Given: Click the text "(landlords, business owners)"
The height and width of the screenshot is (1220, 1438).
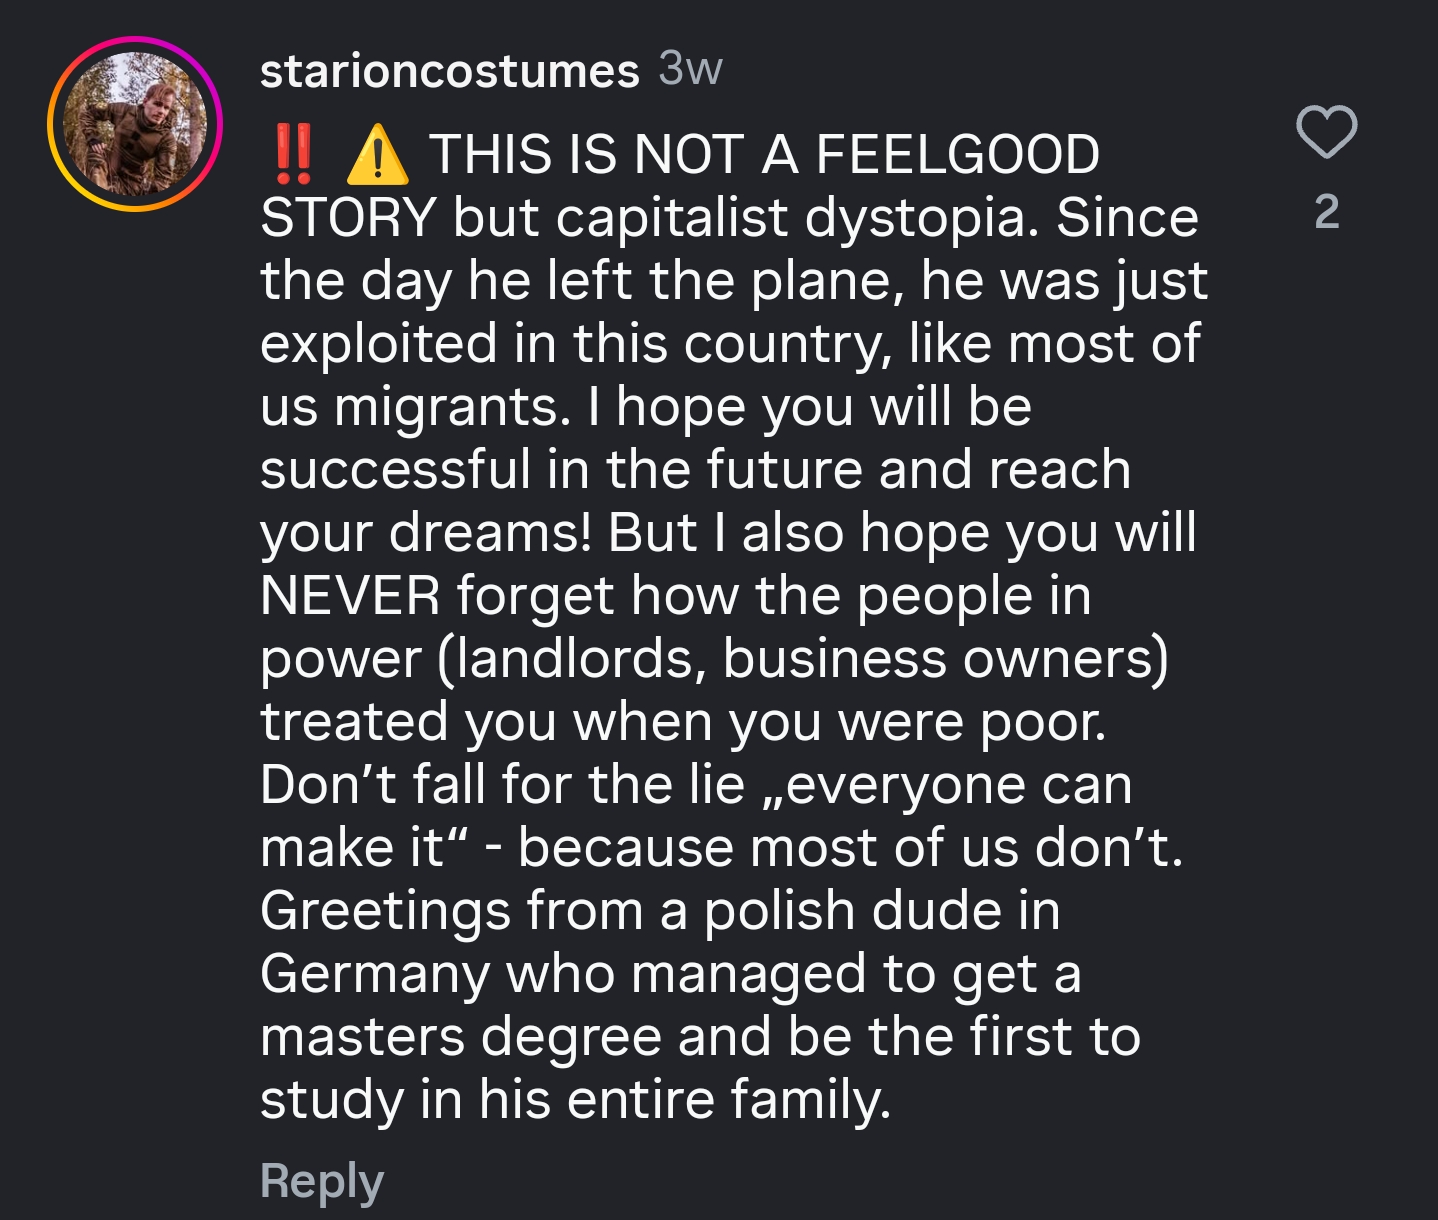Looking at the screenshot, I should pyautogui.click(x=802, y=659).
